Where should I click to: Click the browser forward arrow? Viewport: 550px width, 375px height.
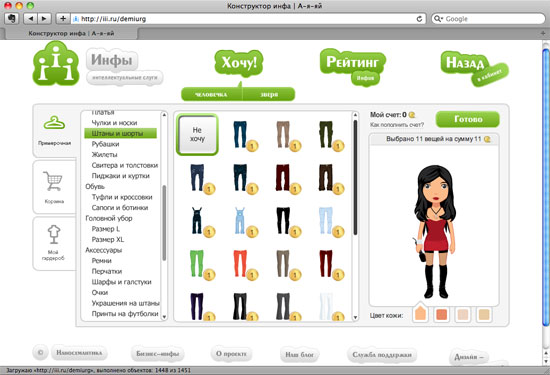pyautogui.click(x=44, y=19)
